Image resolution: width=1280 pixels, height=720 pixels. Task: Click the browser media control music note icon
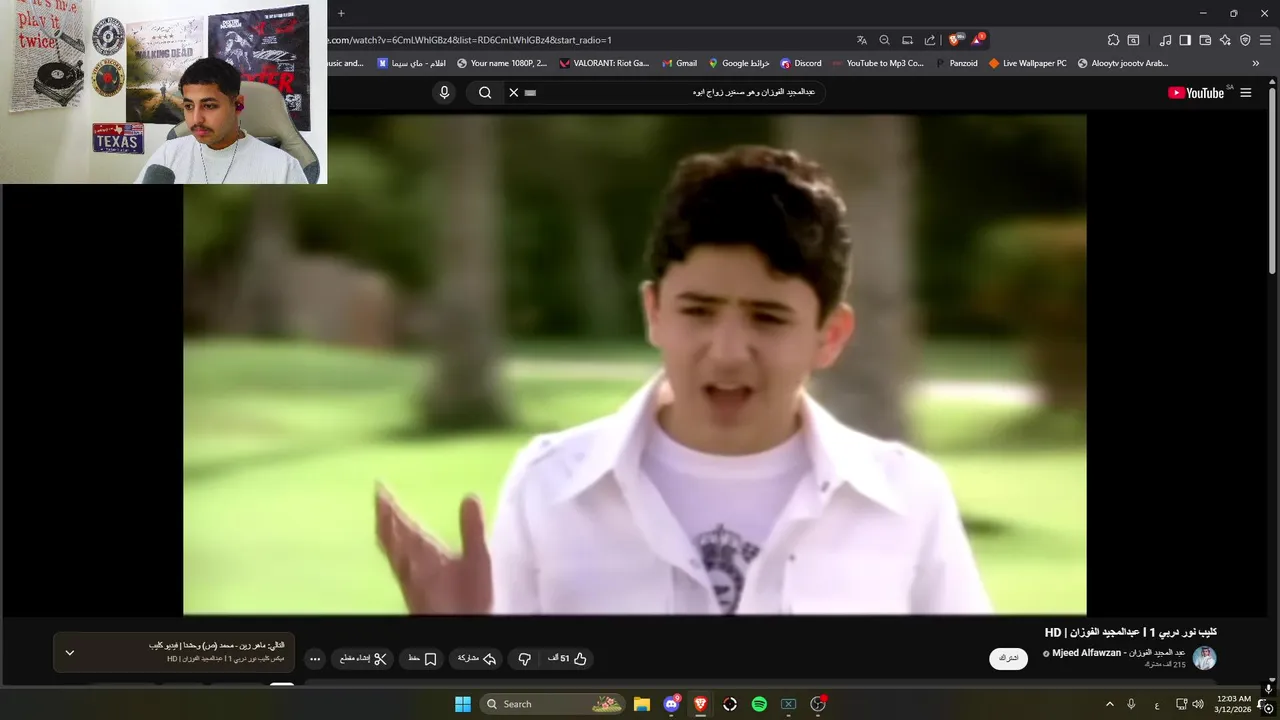[1165, 40]
